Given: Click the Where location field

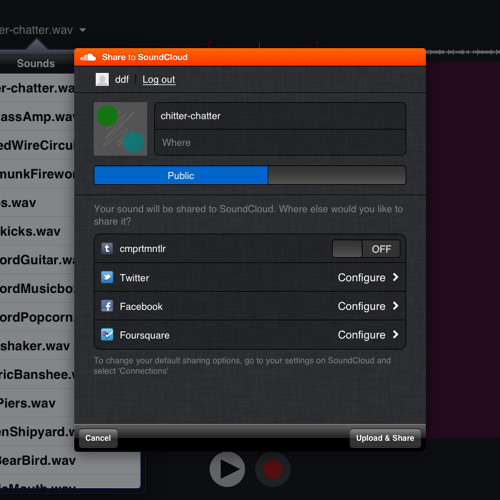Looking at the screenshot, I should (280, 143).
